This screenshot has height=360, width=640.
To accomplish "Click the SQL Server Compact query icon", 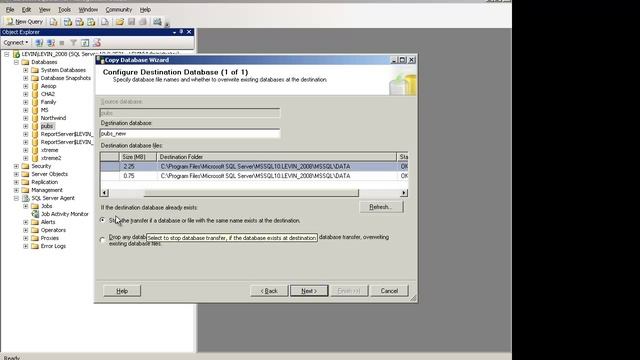I will click(x=105, y=22).
